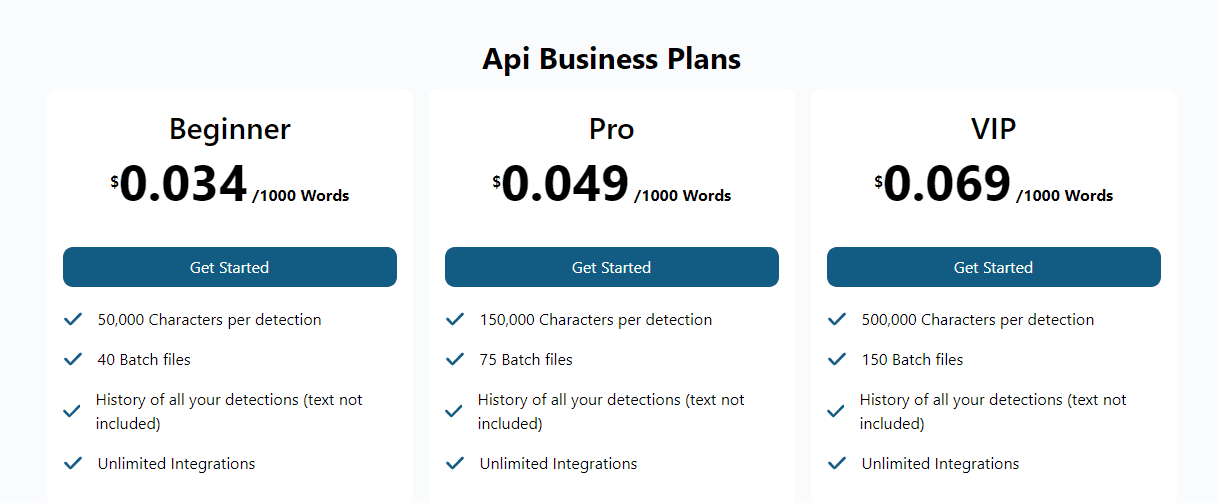This screenshot has width=1218, height=503.
Task: Click VIP plan history of detections checkmark
Action: pyautogui.click(x=836, y=411)
